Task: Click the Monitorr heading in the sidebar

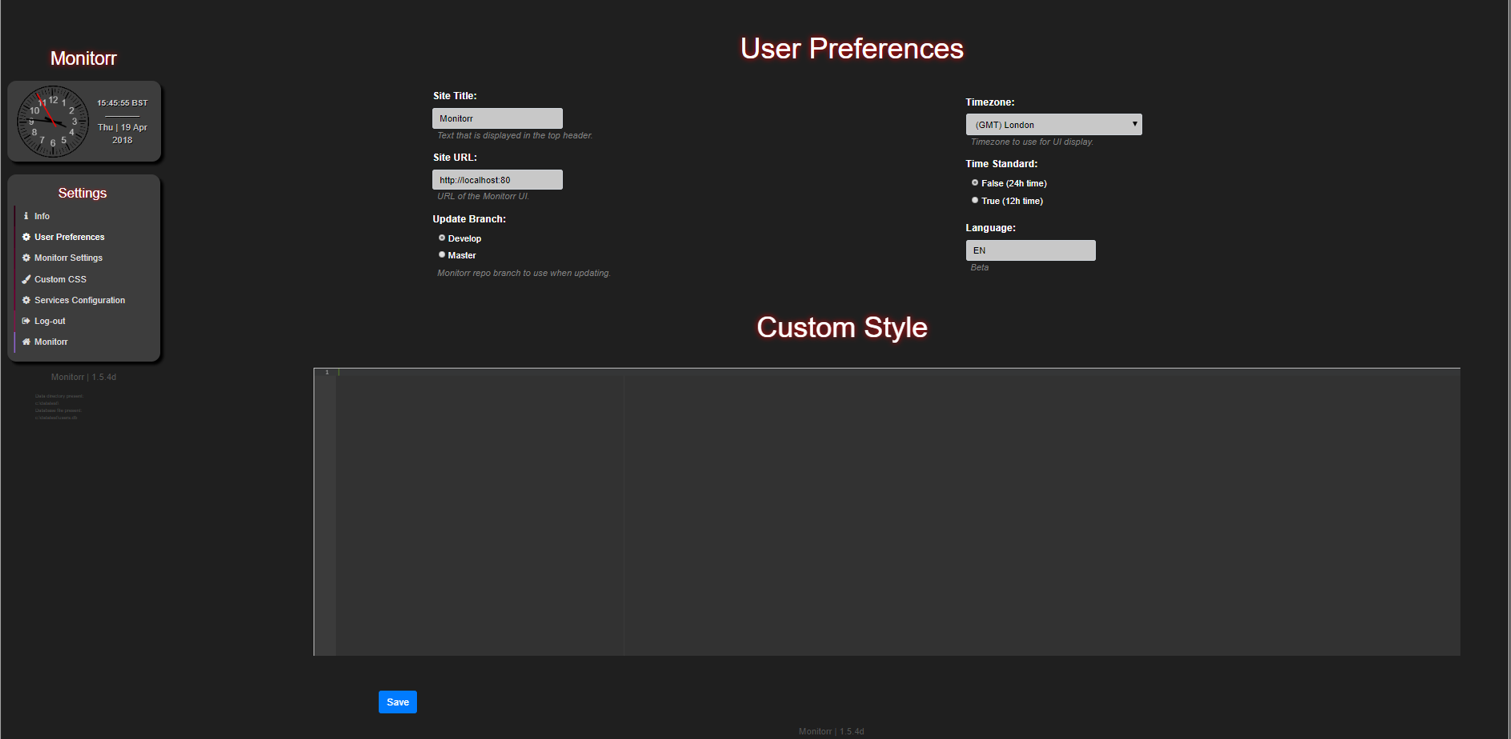Action: tap(83, 58)
